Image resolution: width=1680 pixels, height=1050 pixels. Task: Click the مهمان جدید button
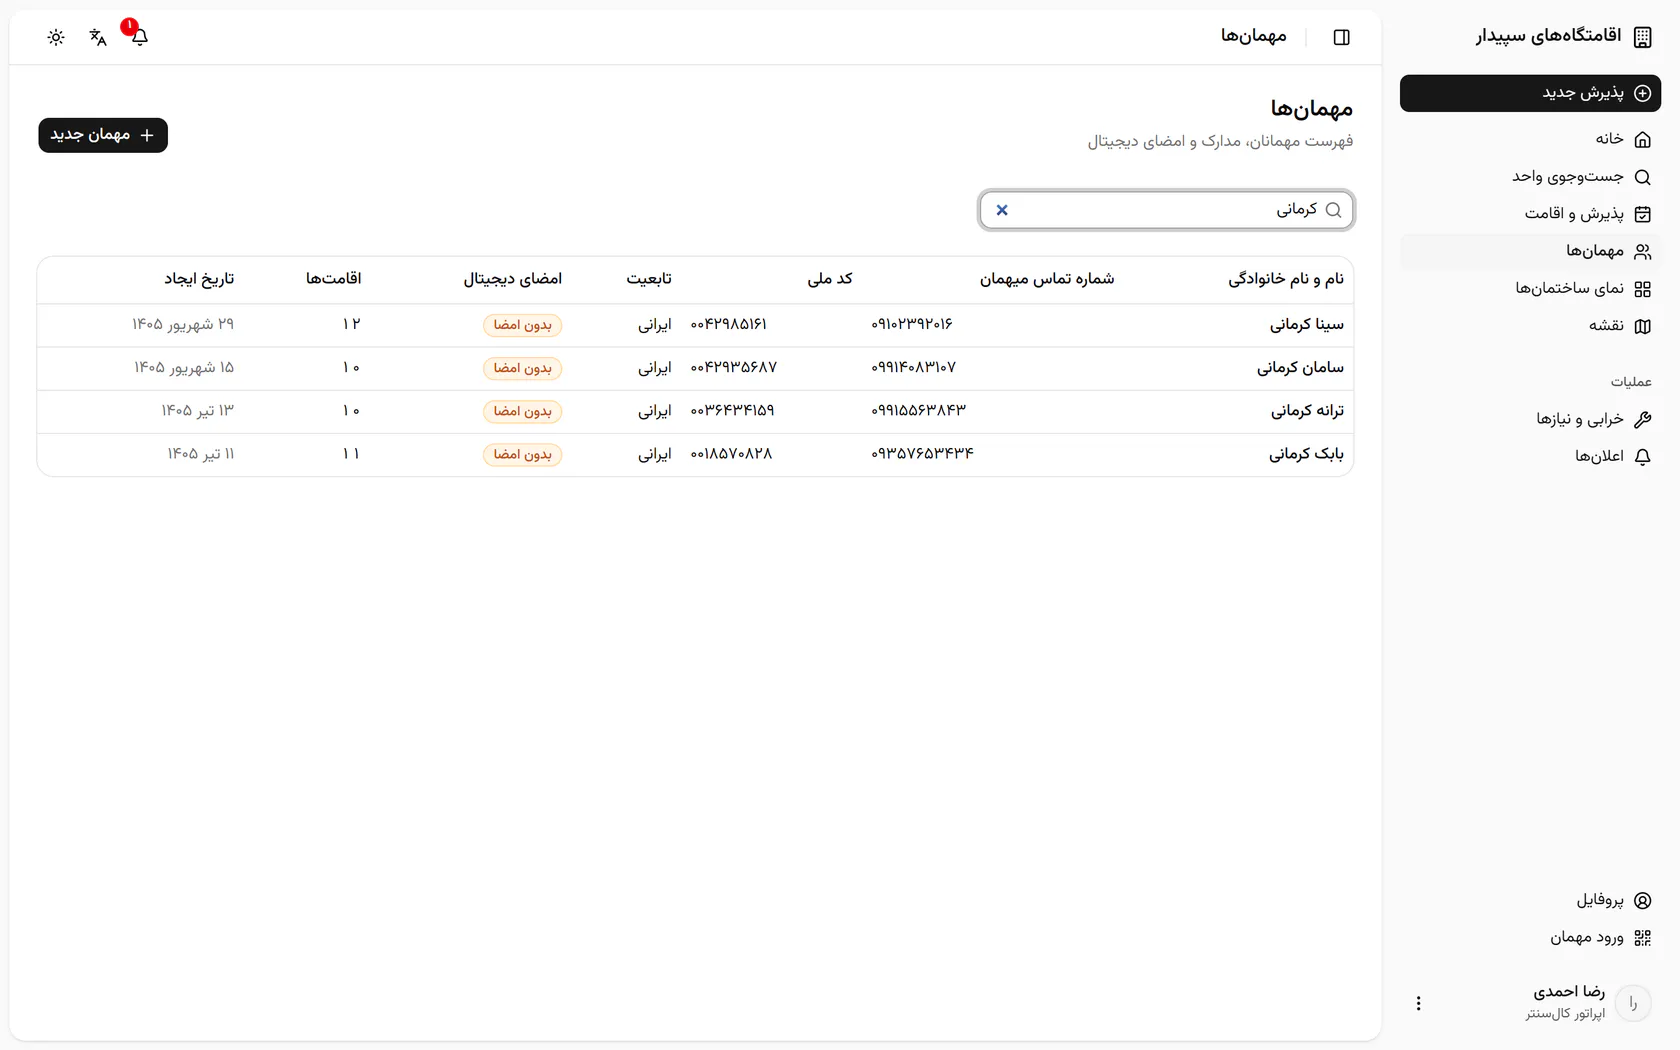103,135
